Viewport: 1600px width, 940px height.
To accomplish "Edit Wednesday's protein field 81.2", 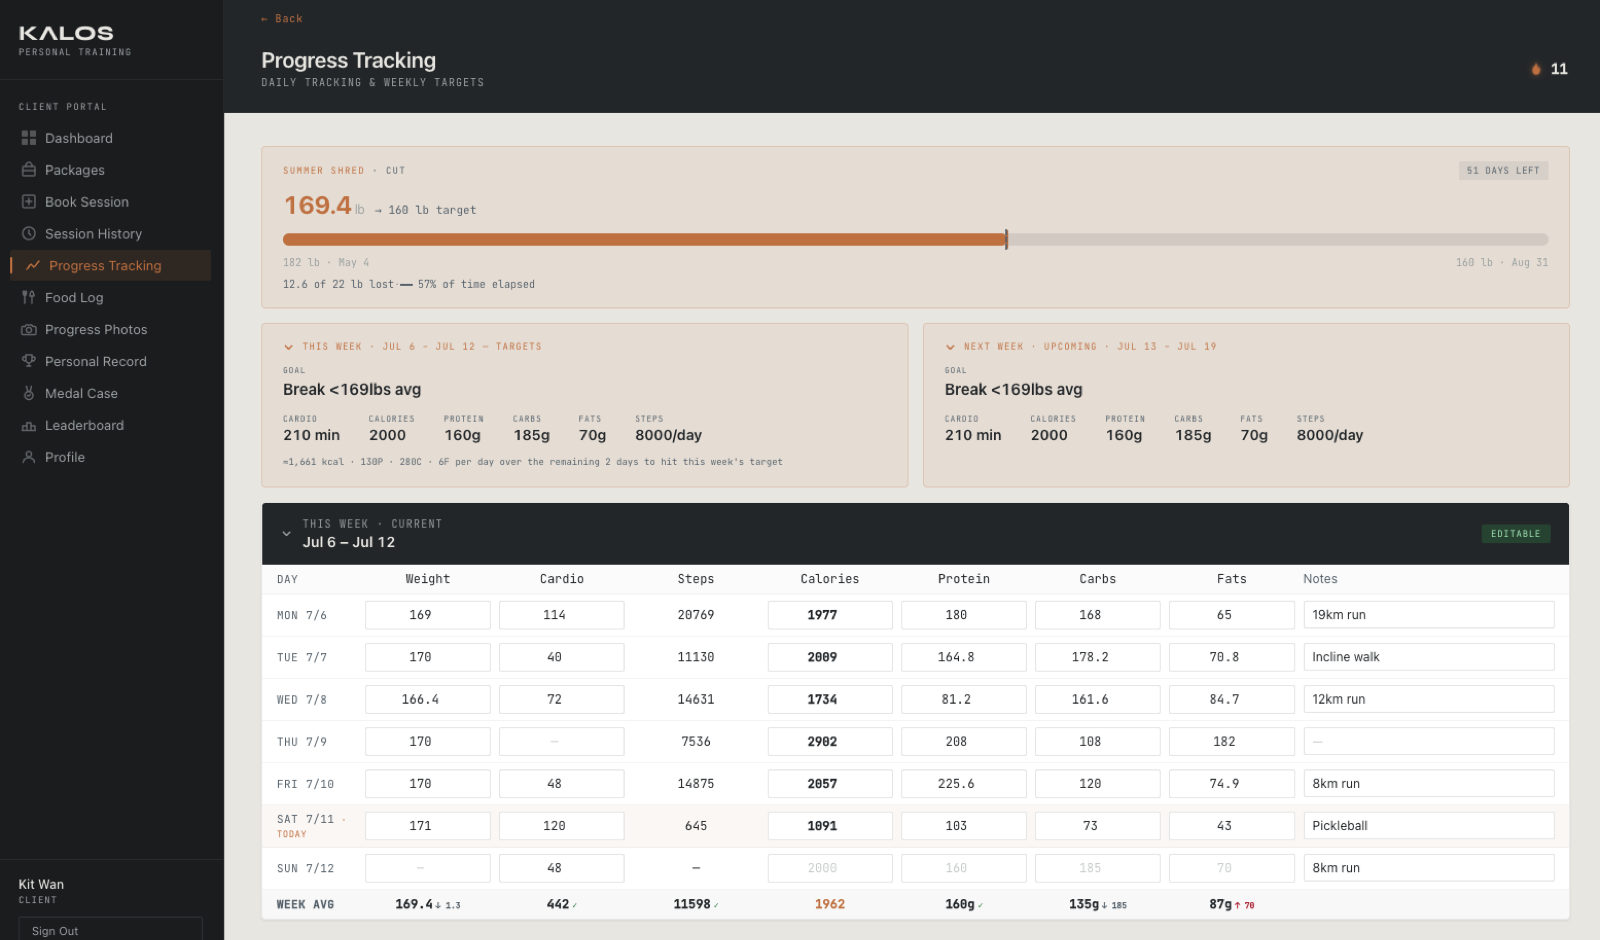I will tap(964, 700).
